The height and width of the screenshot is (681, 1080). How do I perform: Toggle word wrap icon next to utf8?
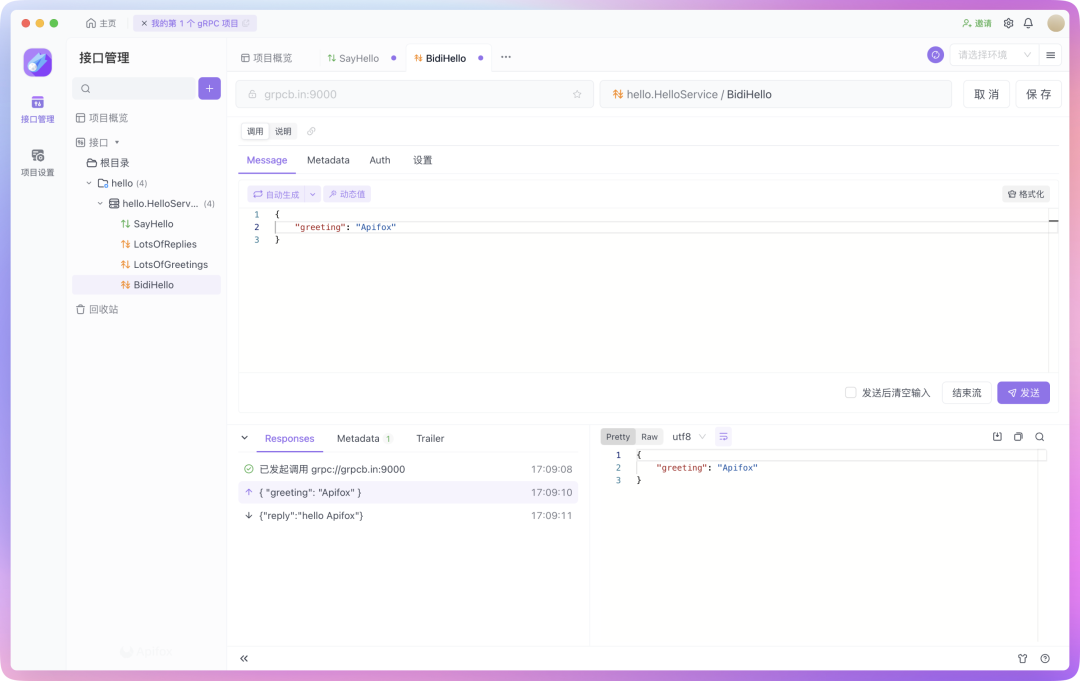(723, 437)
